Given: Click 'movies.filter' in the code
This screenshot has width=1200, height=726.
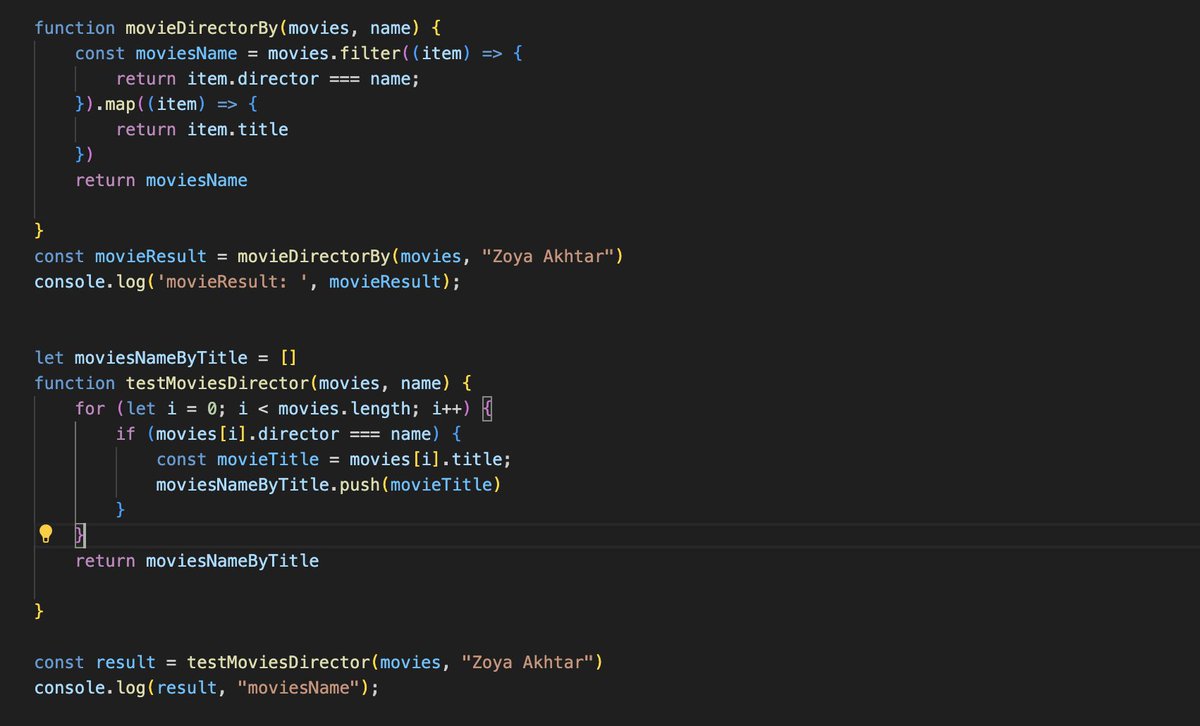Looking at the screenshot, I should (334, 53).
